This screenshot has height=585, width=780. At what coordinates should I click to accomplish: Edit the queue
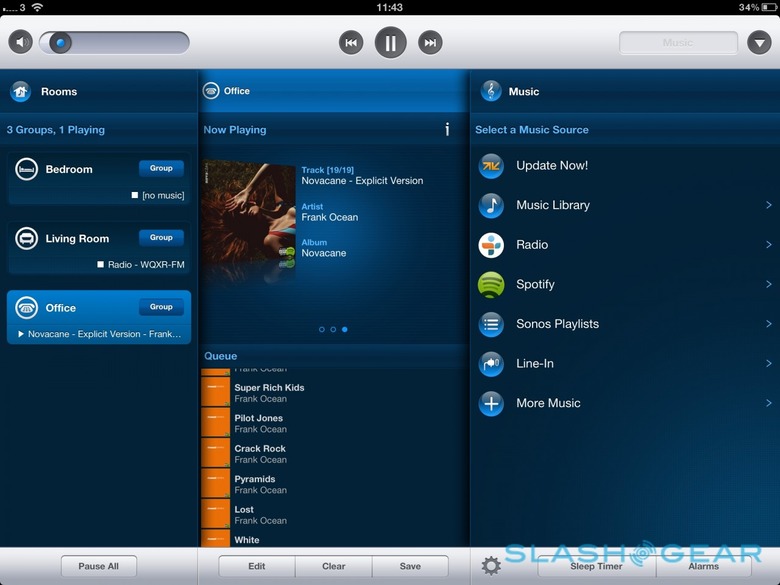pos(257,566)
